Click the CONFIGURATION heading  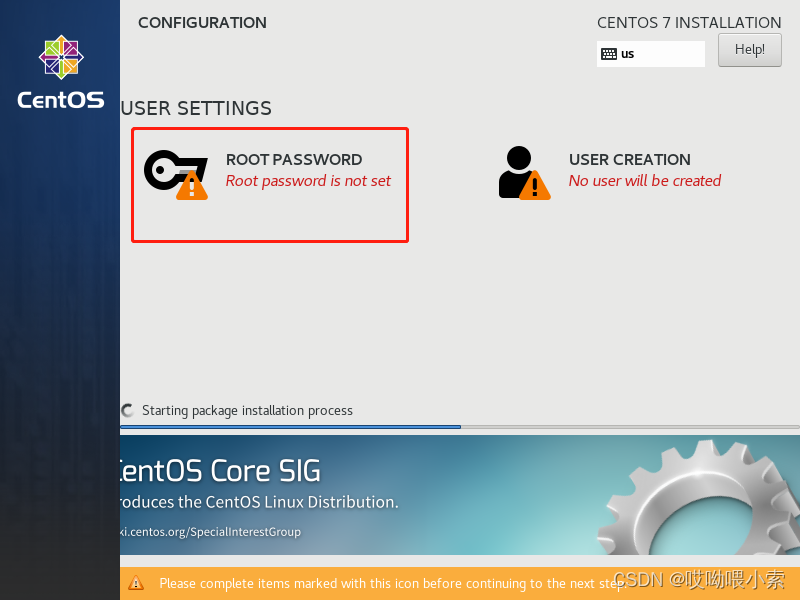pyautogui.click(x=202, y=23)
